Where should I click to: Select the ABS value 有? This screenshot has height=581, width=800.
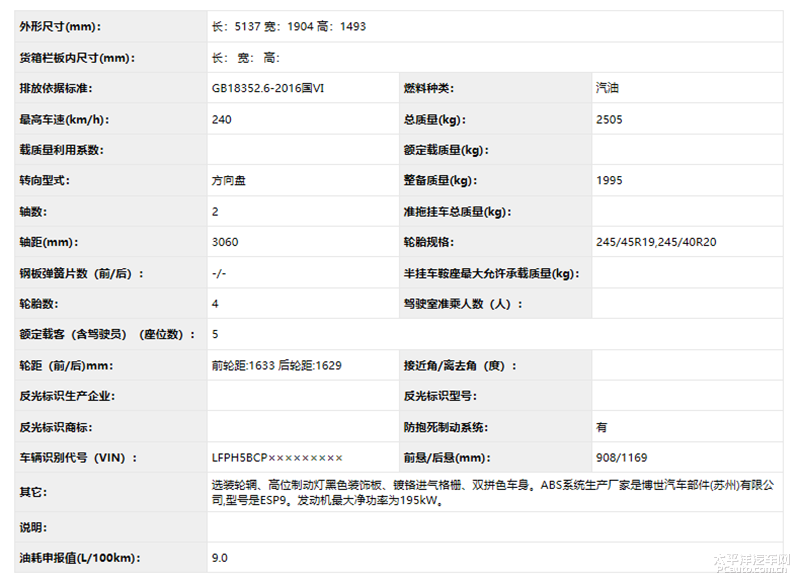point(602,427)
